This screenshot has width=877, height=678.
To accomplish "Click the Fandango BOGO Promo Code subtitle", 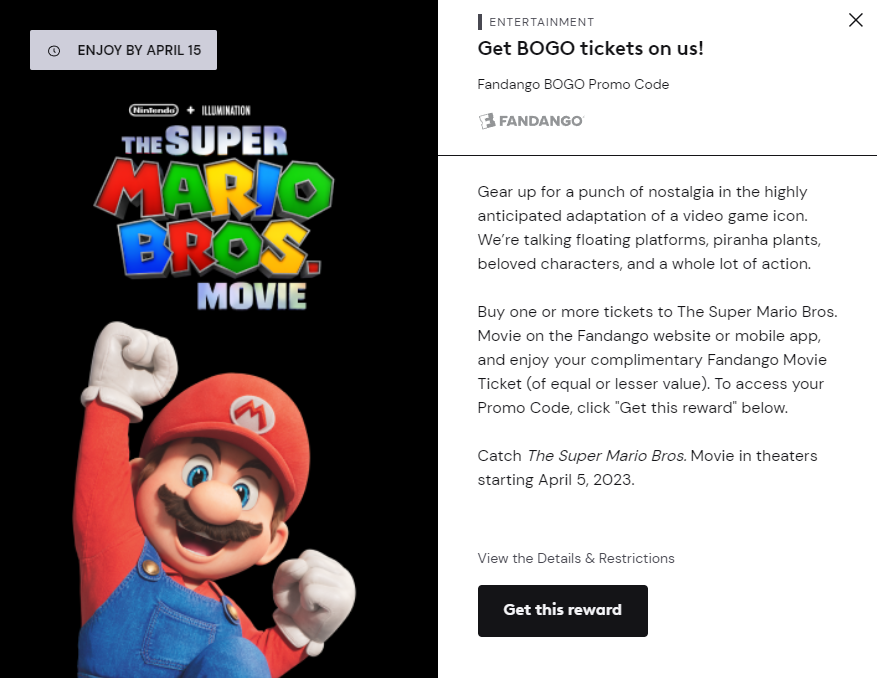I will pos(572,84).
